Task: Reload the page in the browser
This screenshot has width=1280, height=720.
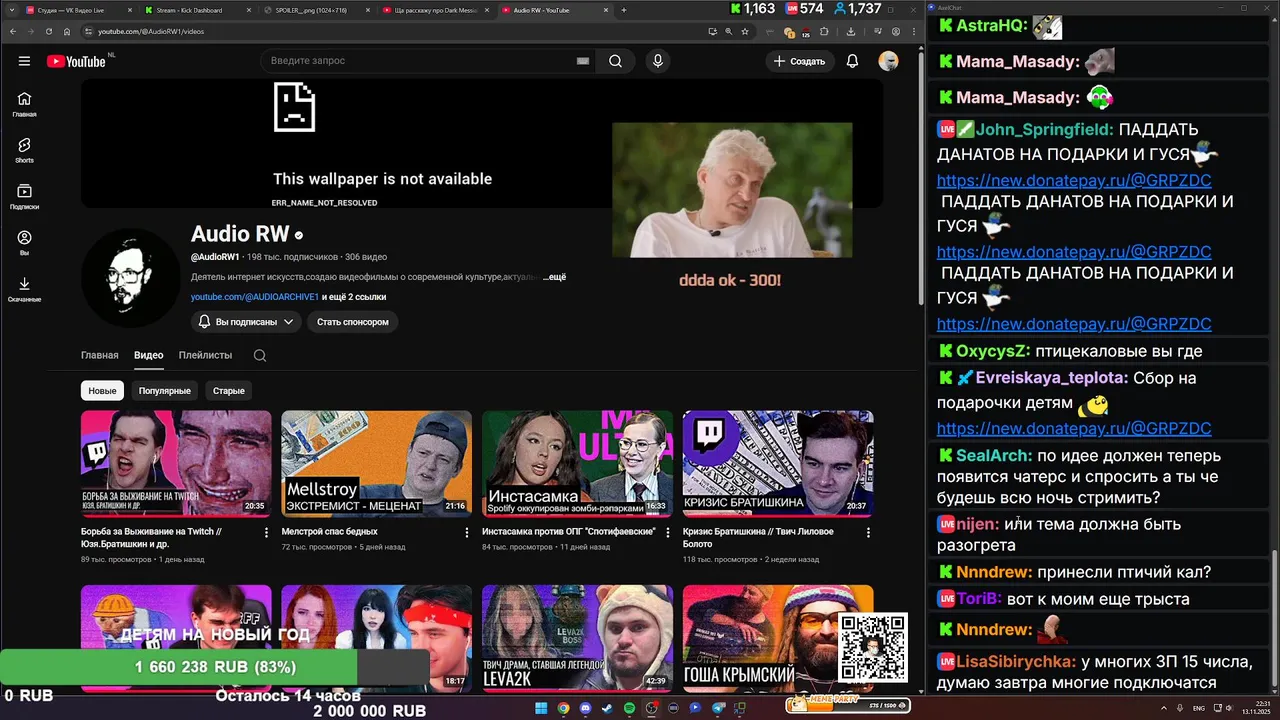Action: point(49,31)
